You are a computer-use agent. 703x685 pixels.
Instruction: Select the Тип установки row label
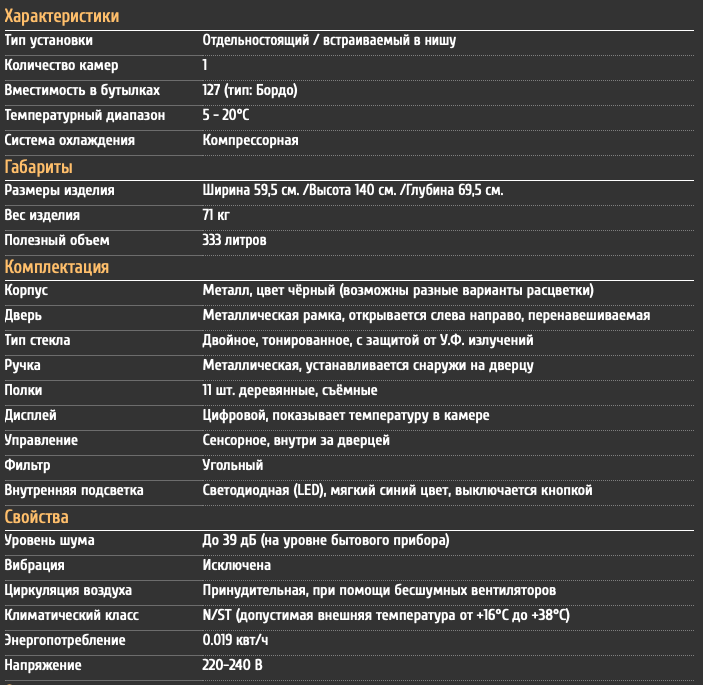point(48,40)
